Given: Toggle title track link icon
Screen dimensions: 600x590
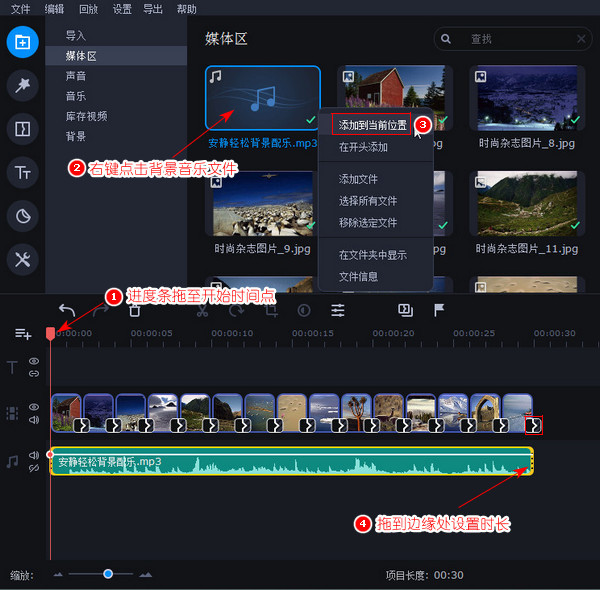Looking at the screenshot, I should tap(34, 374).
